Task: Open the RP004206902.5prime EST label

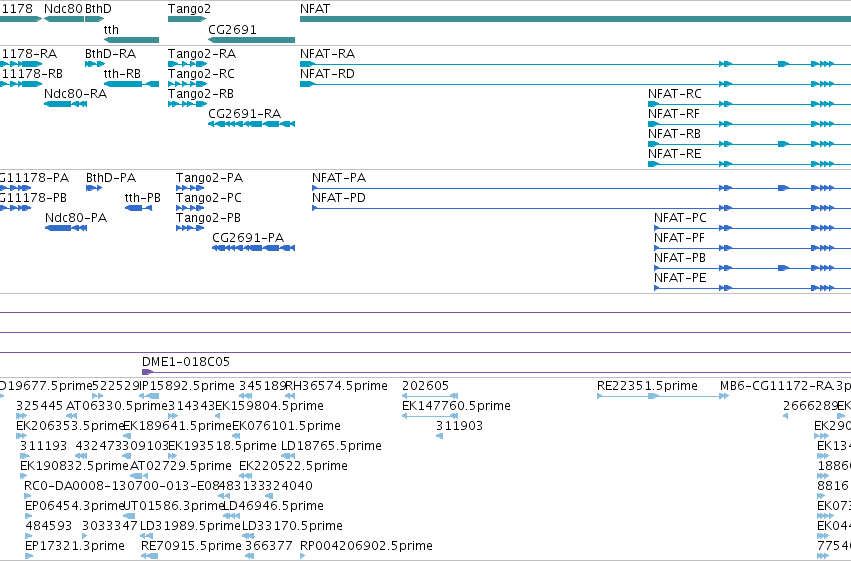Action: 366,546
